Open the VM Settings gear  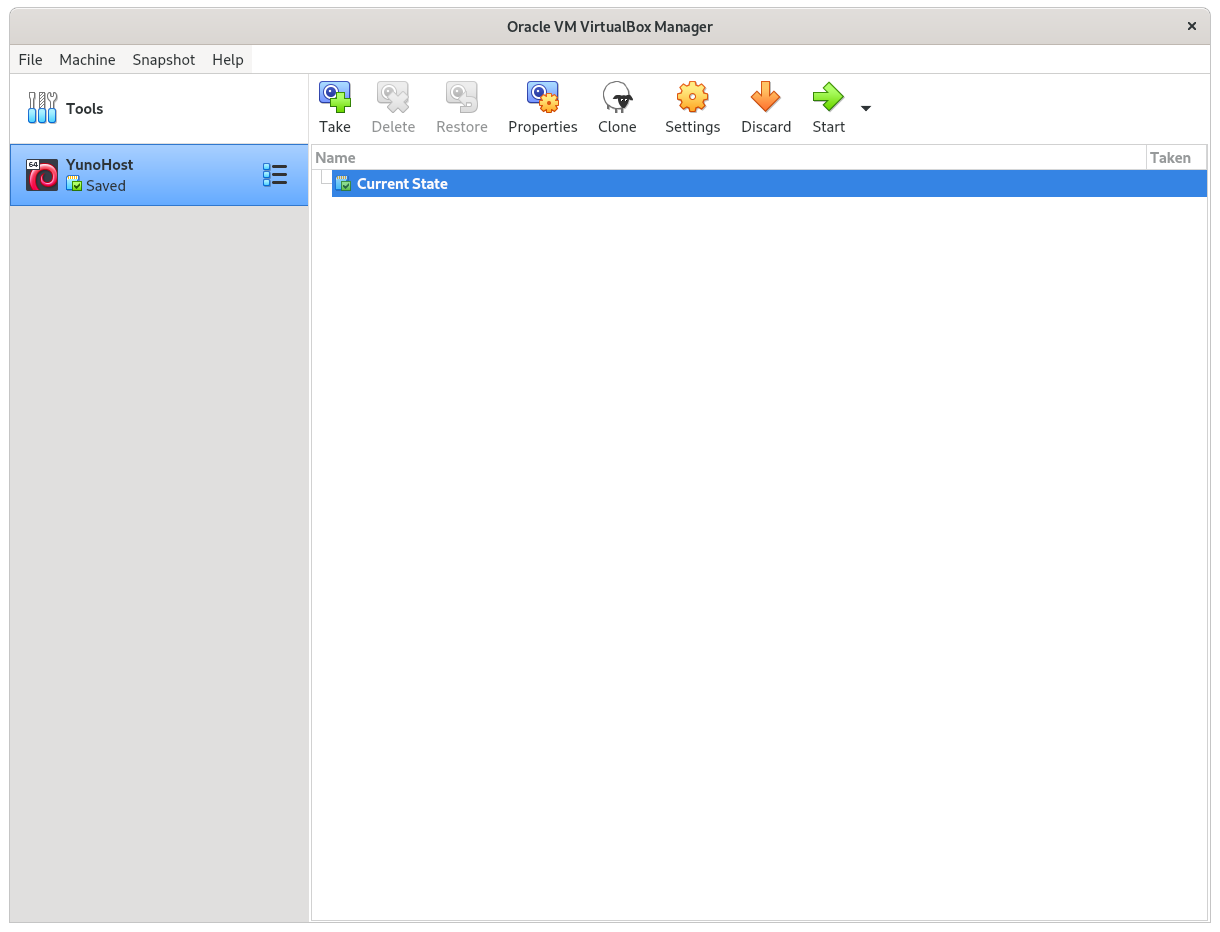click(x=692, y=98)
